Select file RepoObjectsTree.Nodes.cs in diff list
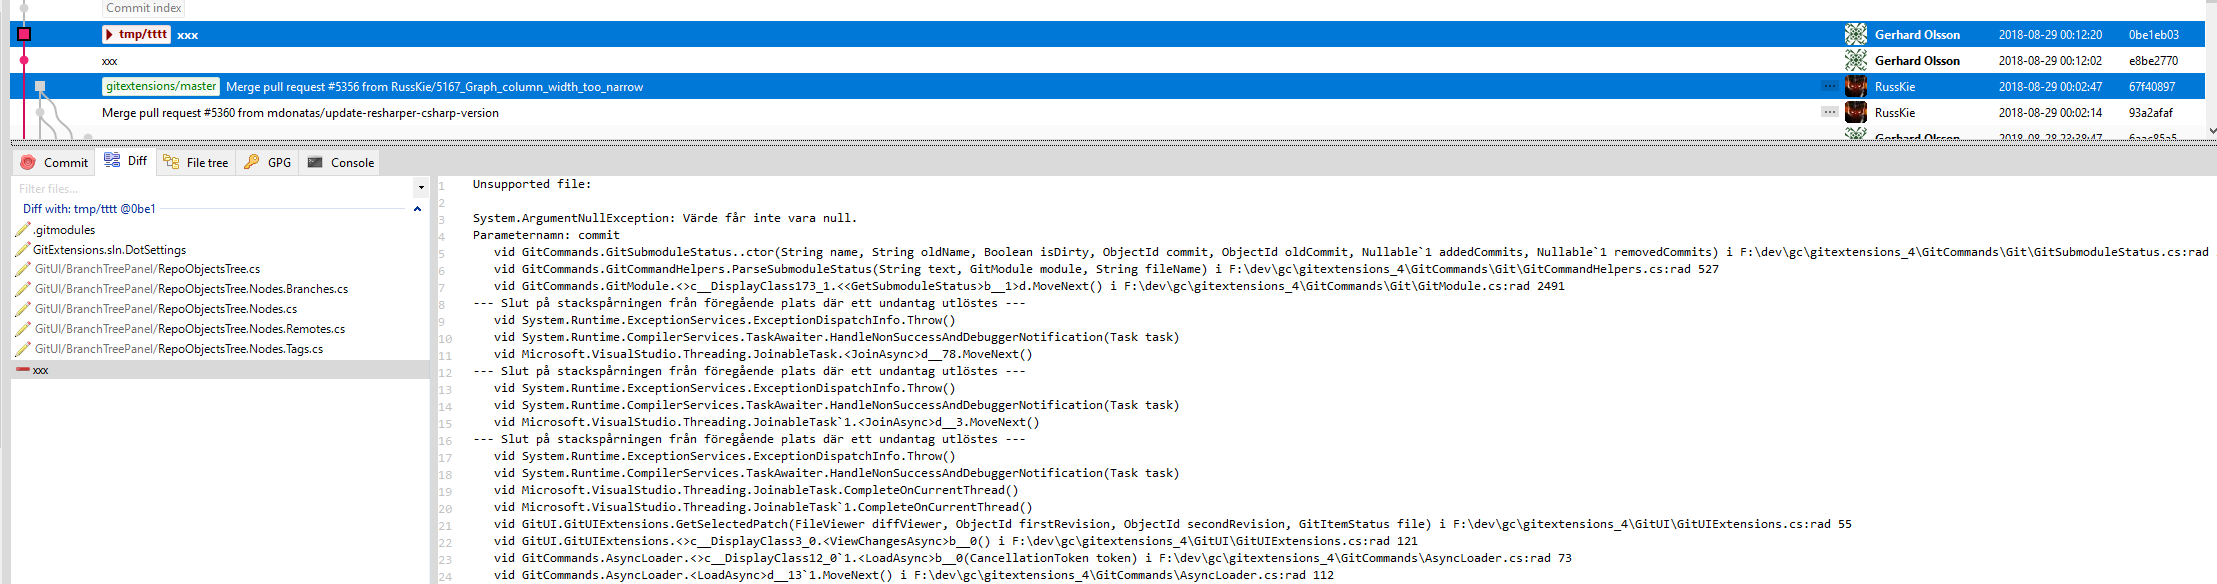 166,309
